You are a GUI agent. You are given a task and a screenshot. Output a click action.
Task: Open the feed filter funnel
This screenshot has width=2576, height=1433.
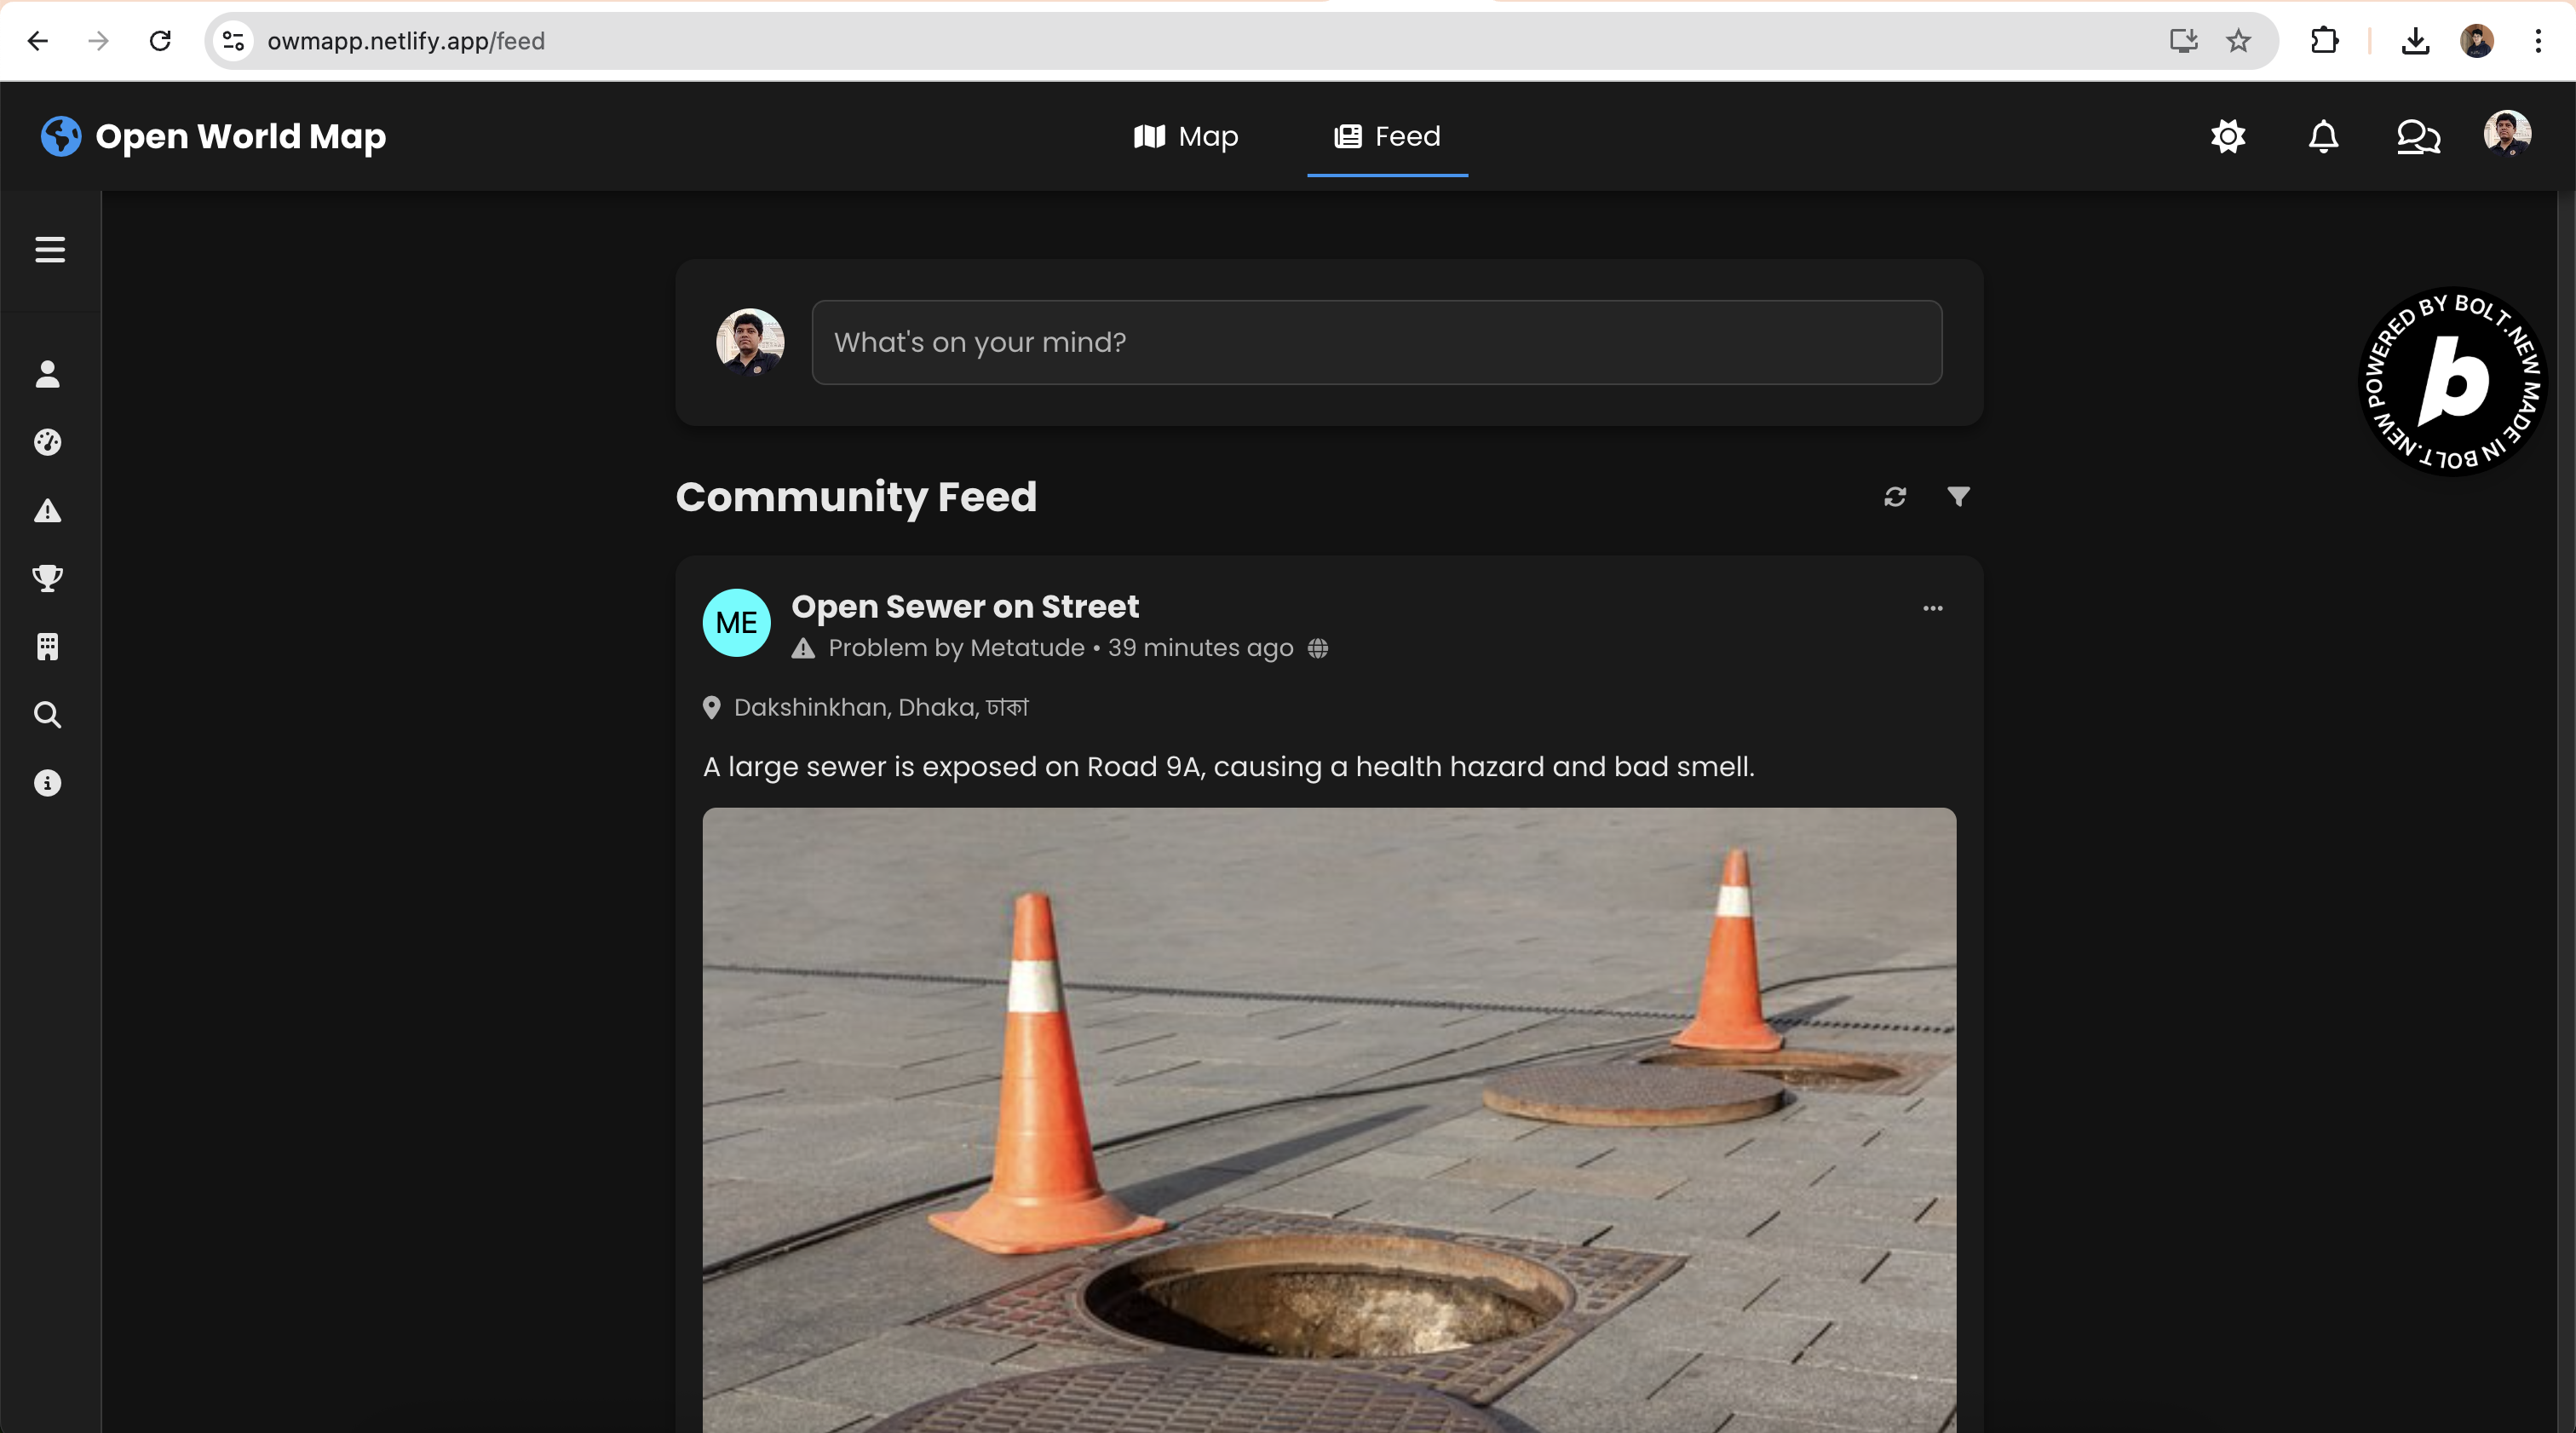(1958, 496)
